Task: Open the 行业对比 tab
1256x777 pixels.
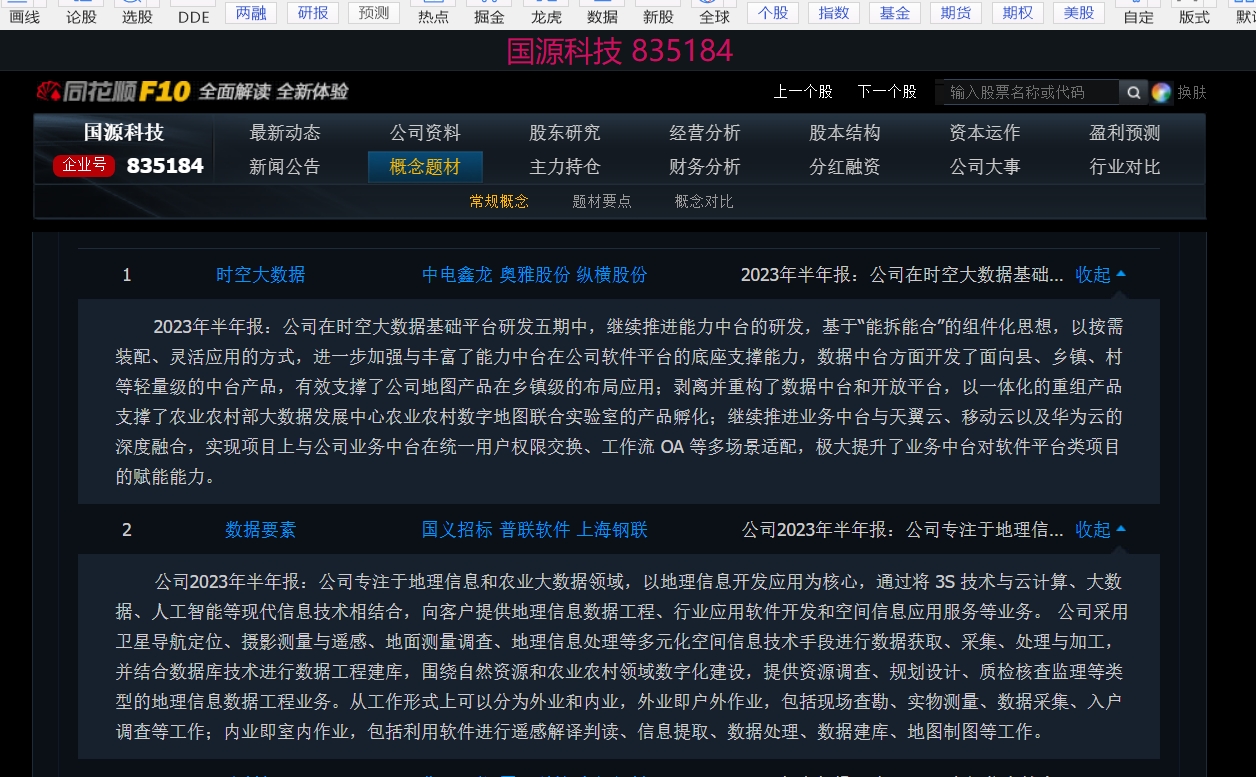Action: coord(1125,167)
